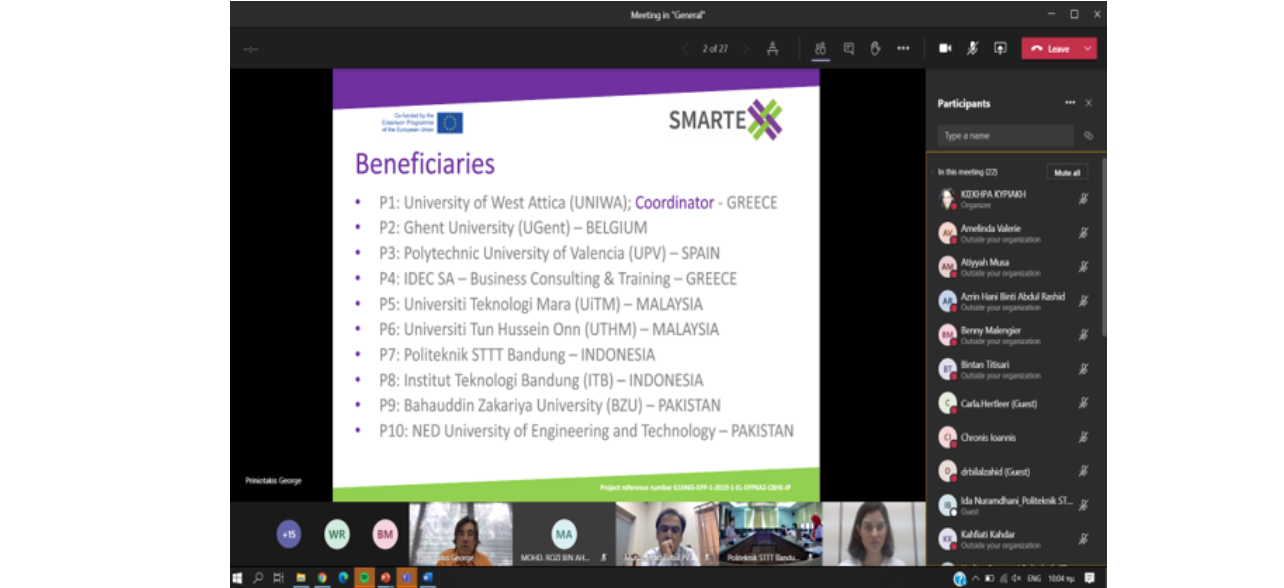Open Windows taskbar search
Viewport: 1284px width, 588px height.
(x=258, y=578)
